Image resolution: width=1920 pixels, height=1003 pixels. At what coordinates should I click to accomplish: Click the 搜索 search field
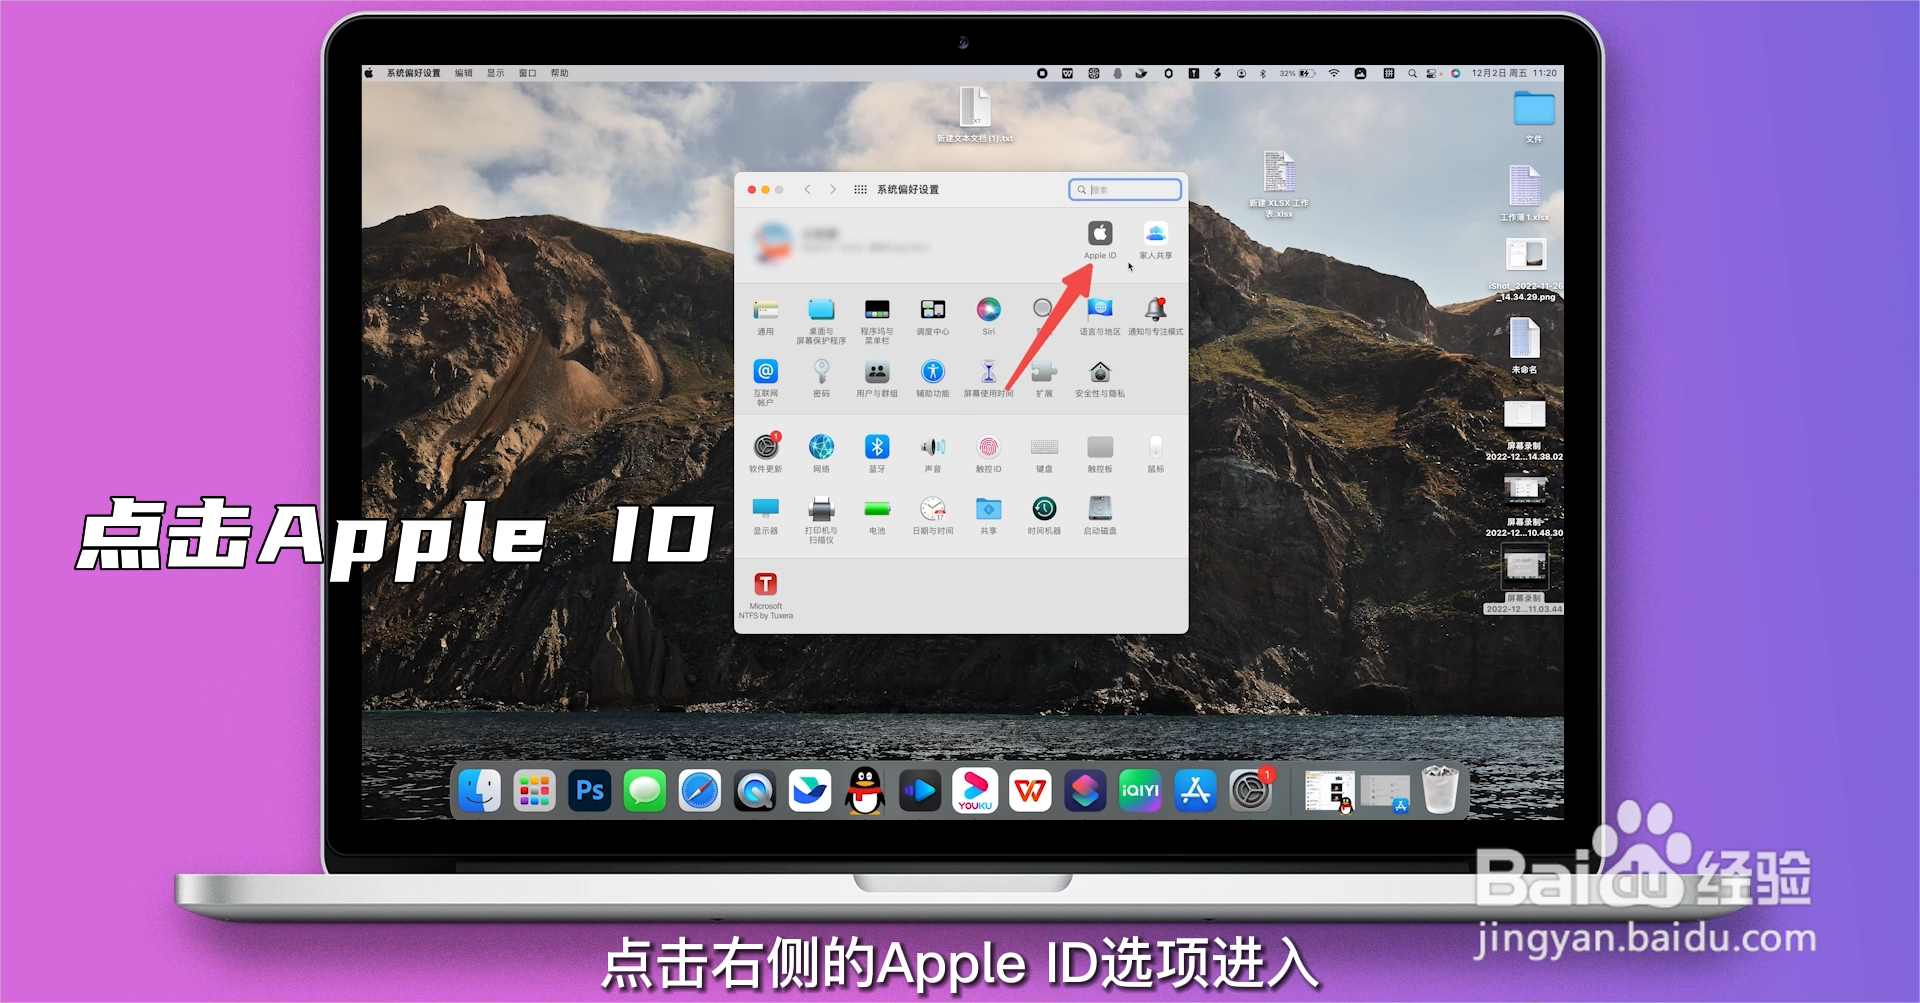pyautogui.click(x=1125, y=189)
